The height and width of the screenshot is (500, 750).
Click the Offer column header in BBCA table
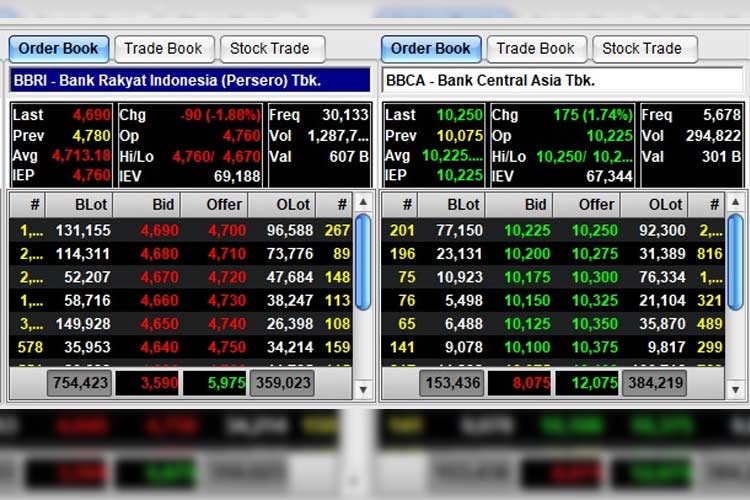[x=586, y=205]
